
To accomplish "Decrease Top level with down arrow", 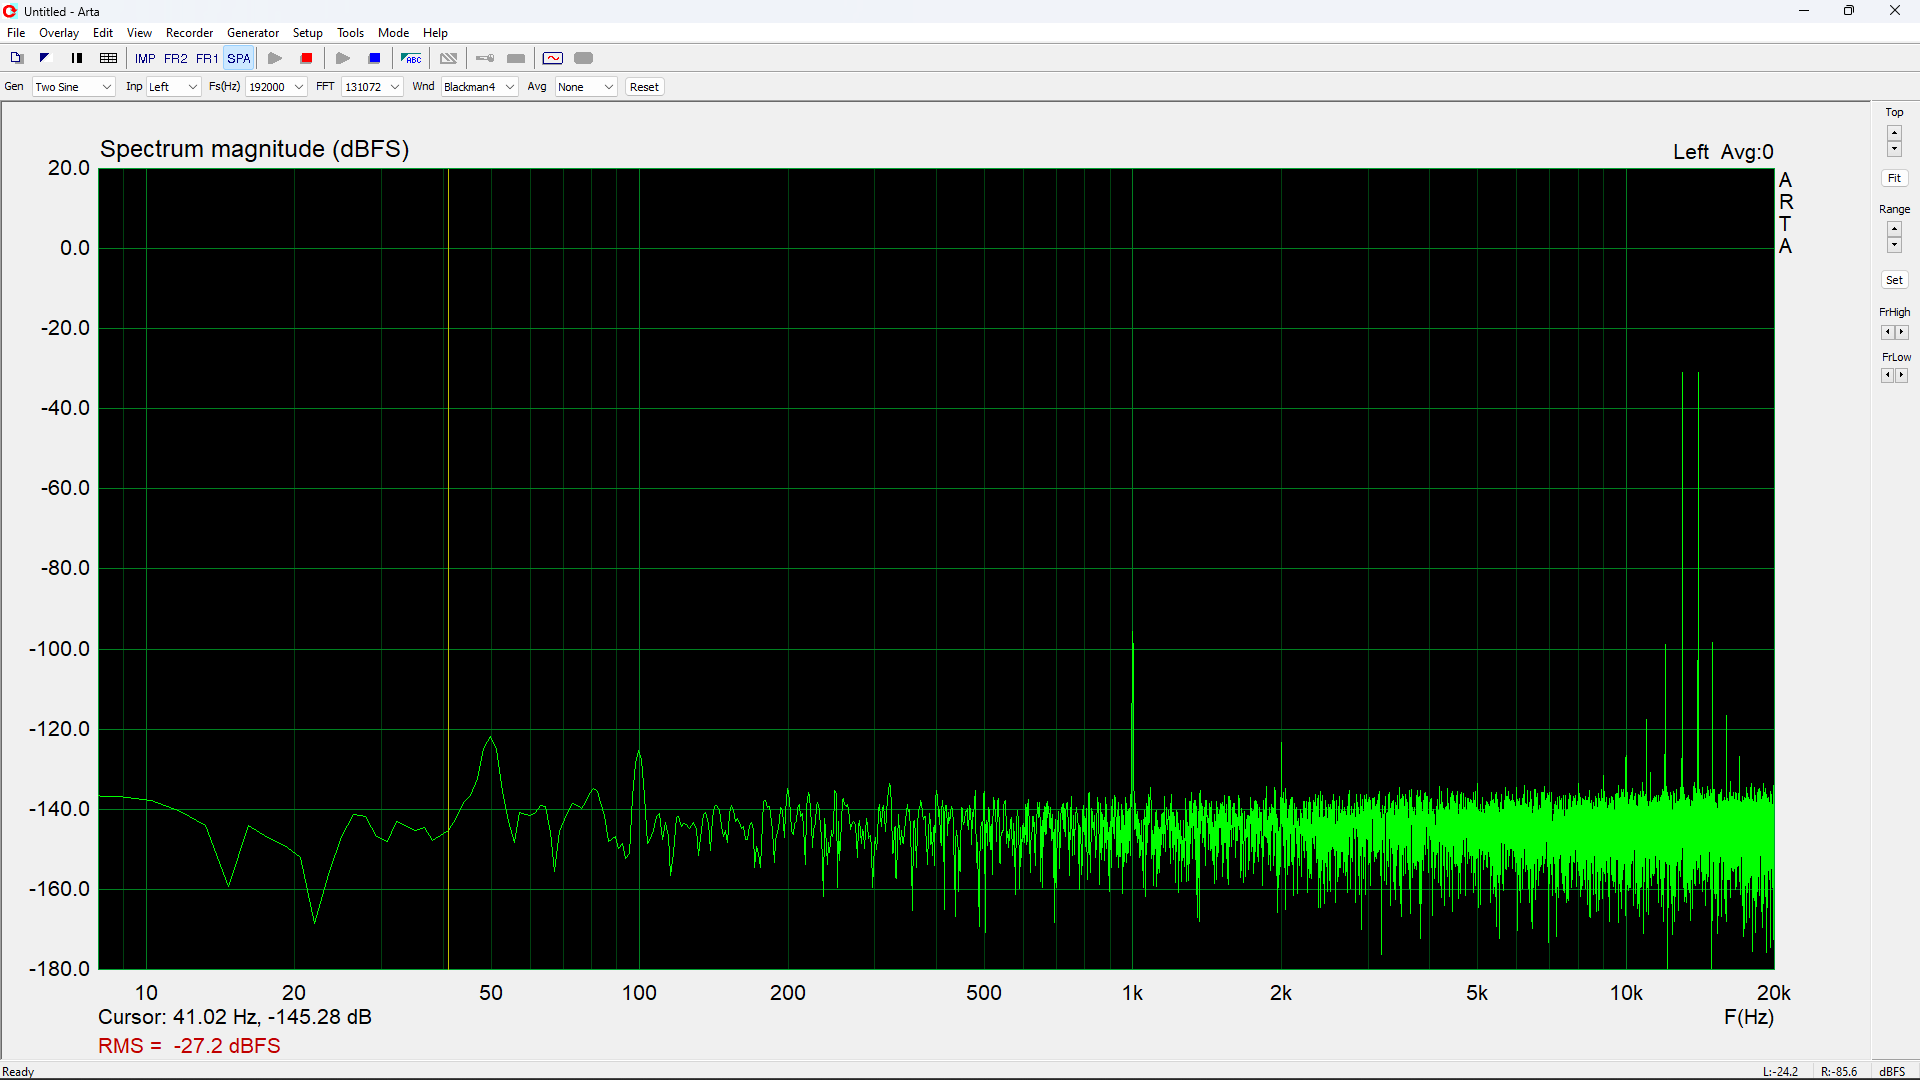I will [1894, 149].
